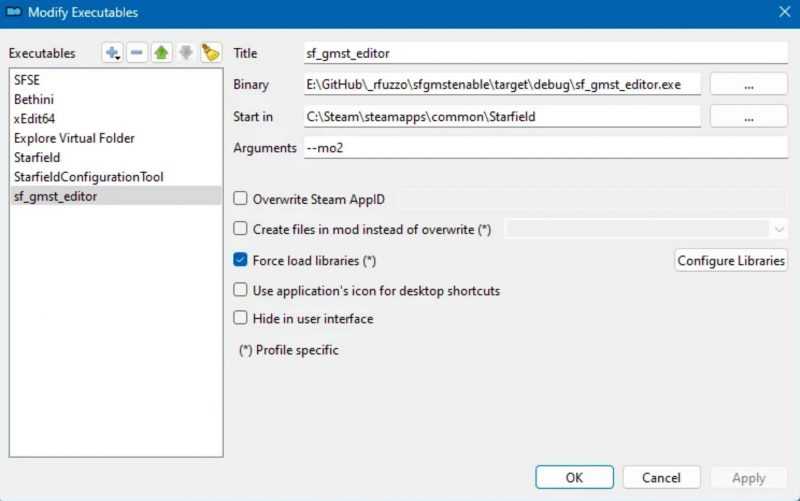The image size is (800, 501).
Task: Click the Overwrite Steam AppID text field
Action: point(592,199)
